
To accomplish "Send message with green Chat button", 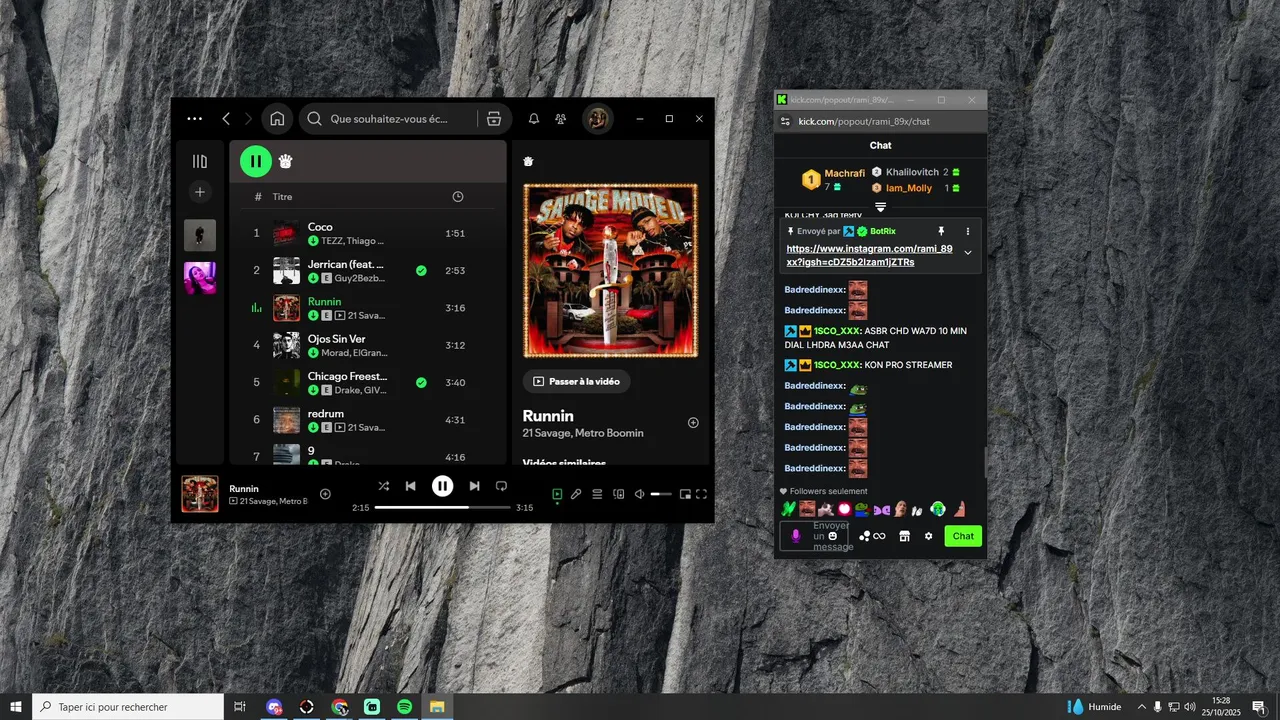I will coord(963,536).
